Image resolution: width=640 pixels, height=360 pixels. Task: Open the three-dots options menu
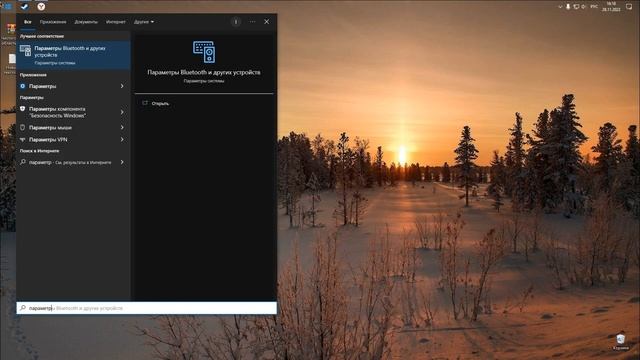[x=252, y=22]
